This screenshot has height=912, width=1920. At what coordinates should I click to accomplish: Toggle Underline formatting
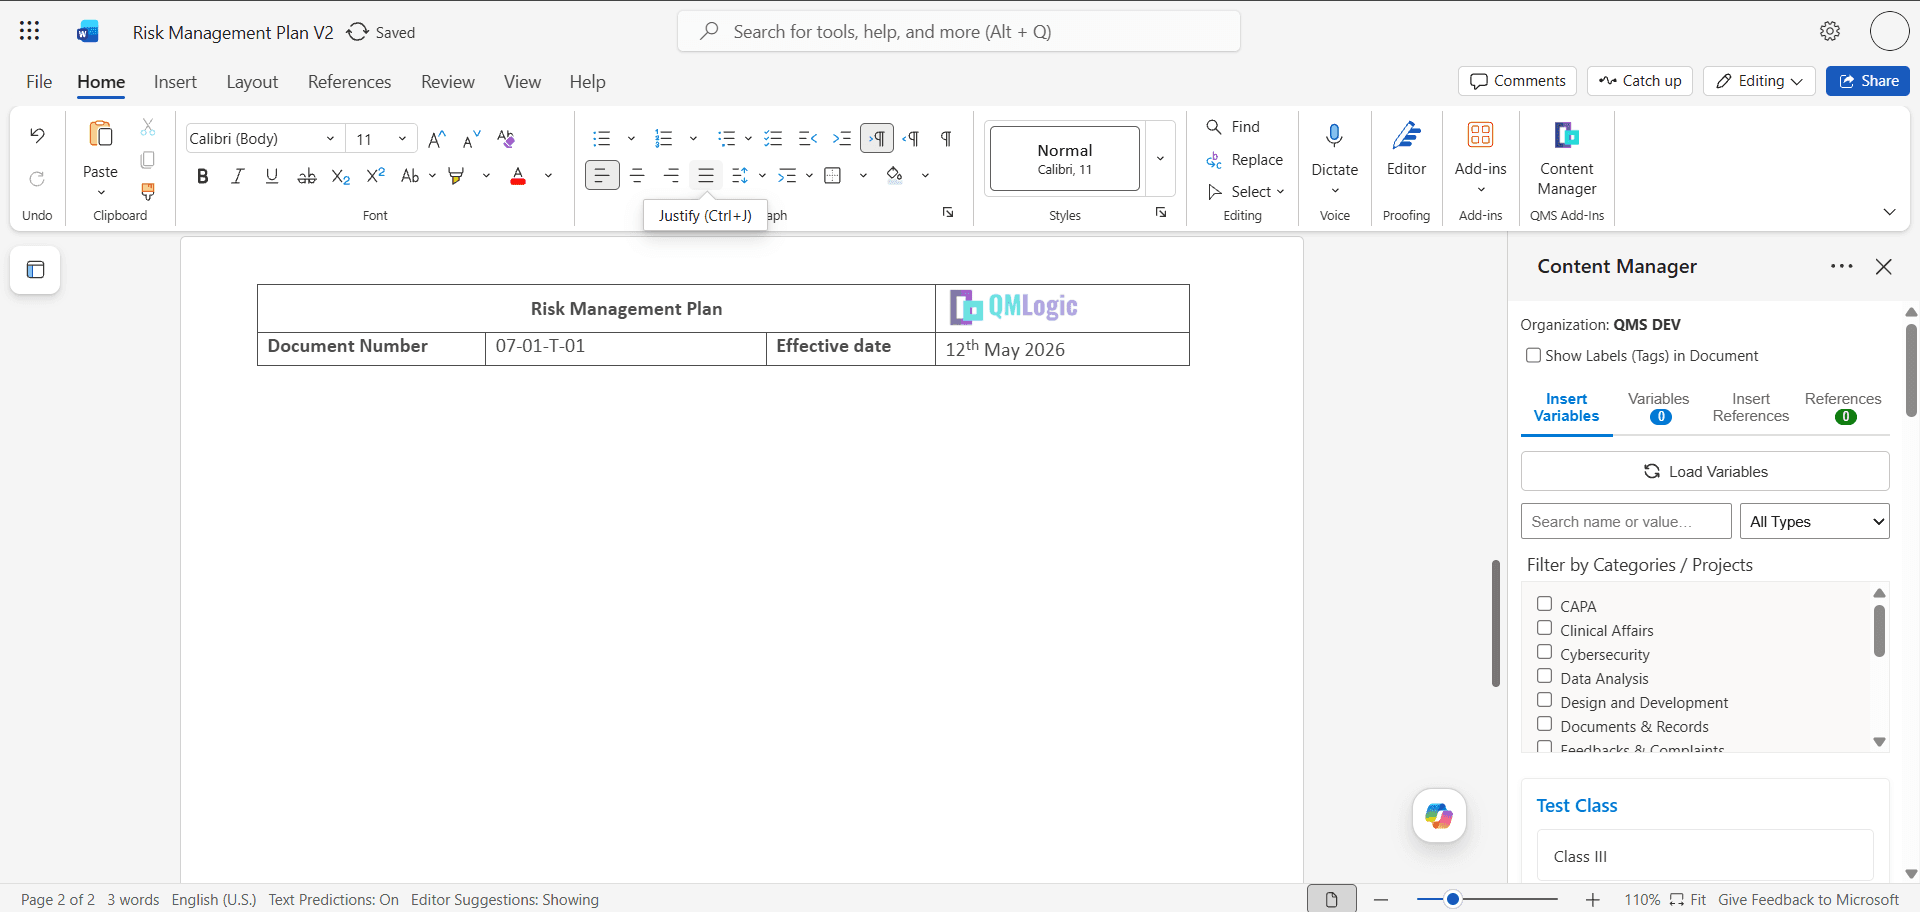coord(272,176)
